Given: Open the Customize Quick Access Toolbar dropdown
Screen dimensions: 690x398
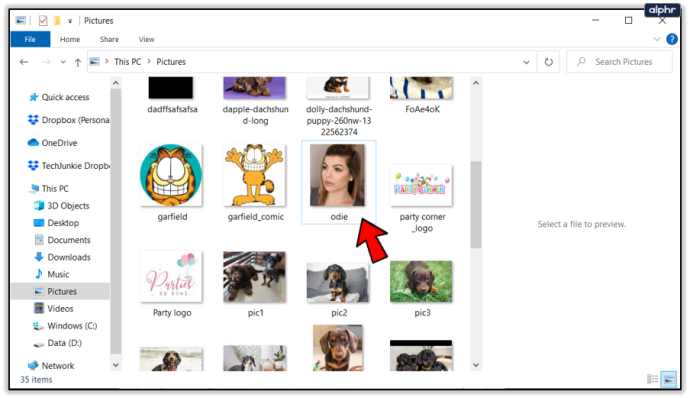Looking at the screenshot, I should tap(70, 21).
